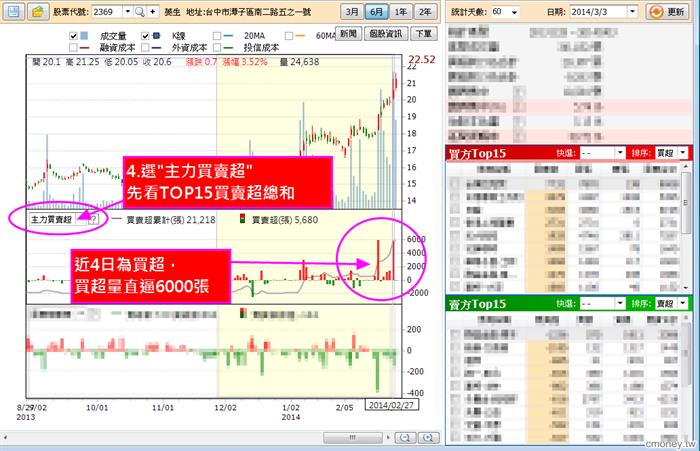Open the 日期 2014/3/3 date dropdown
Screen dimensions: 700x451
632,12
